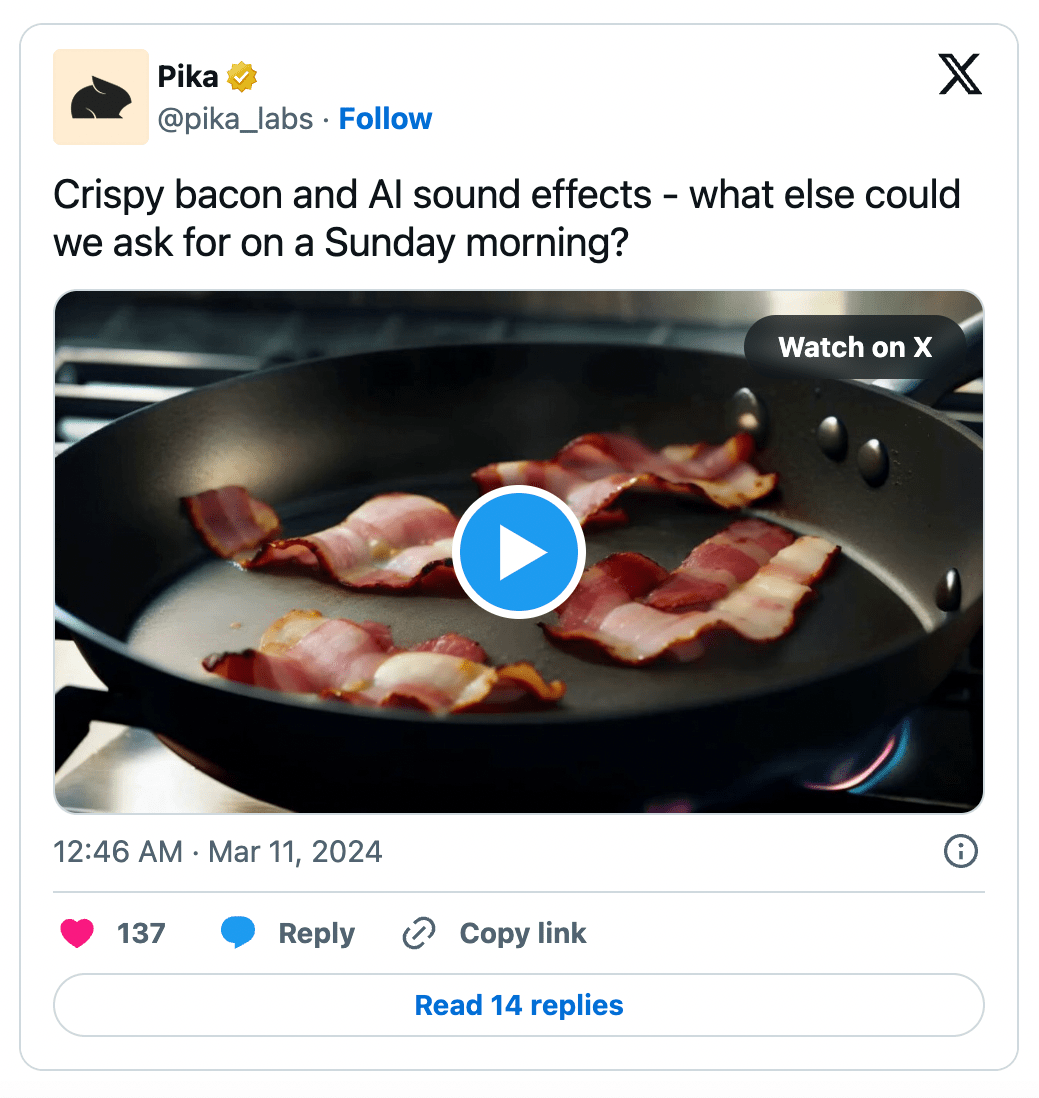Open the info icon beside the timestamp
Image resolution: width=1039 pixels, height=1098 pixels.
tap(960, 851)
